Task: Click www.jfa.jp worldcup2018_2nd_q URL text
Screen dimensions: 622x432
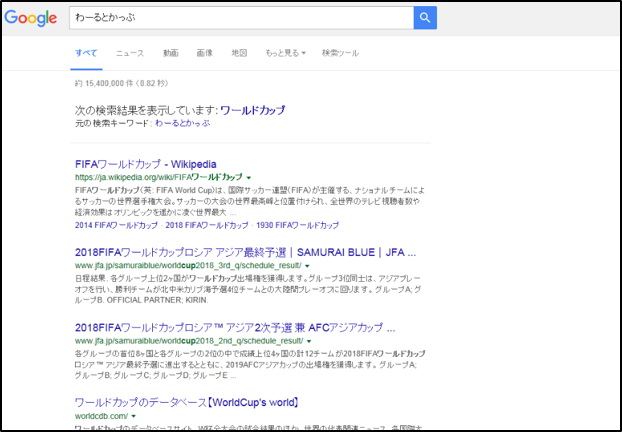Action: tap(189, 341)
